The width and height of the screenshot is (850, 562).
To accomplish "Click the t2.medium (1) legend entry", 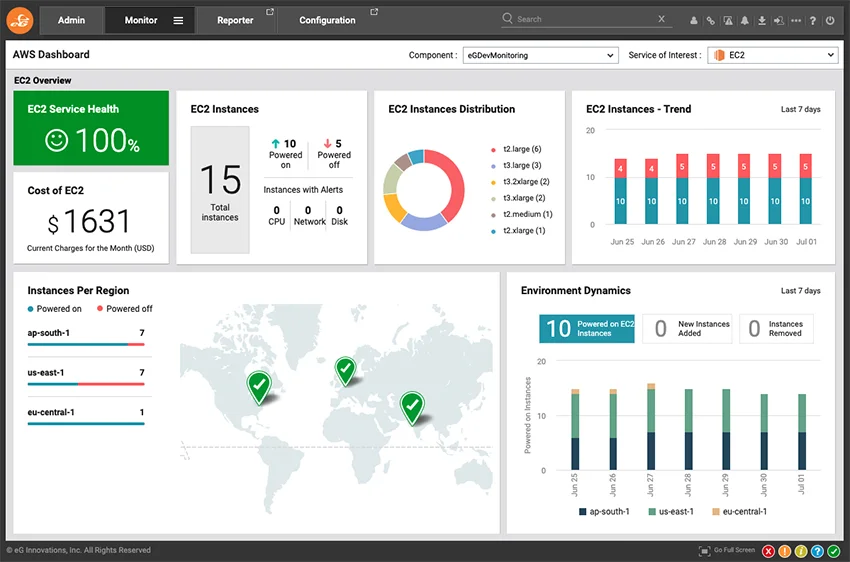I will pos(521,214).
